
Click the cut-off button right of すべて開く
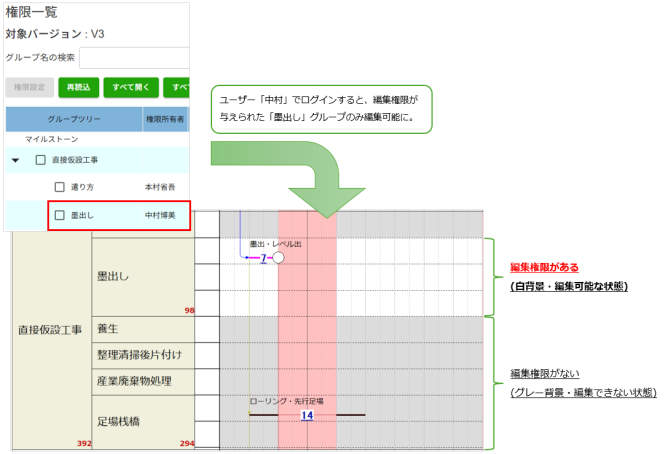pos(177,87)
